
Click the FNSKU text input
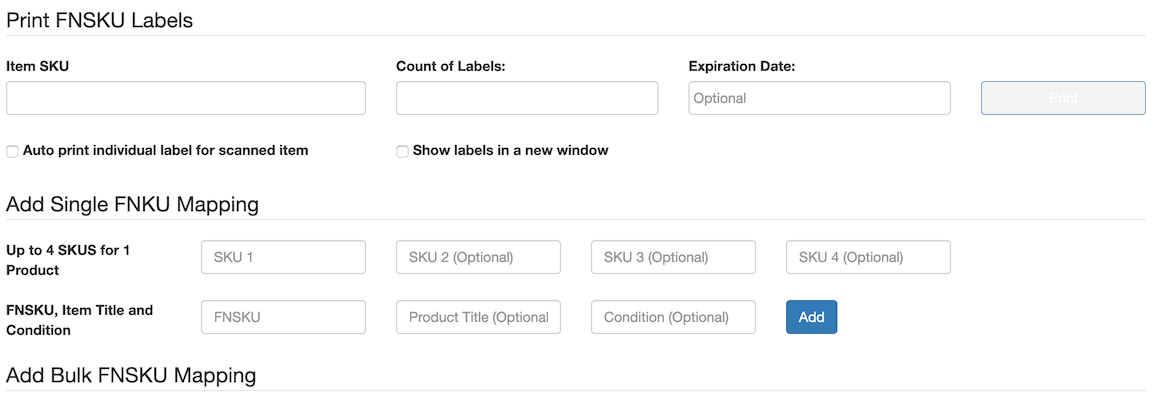(283, 317)
